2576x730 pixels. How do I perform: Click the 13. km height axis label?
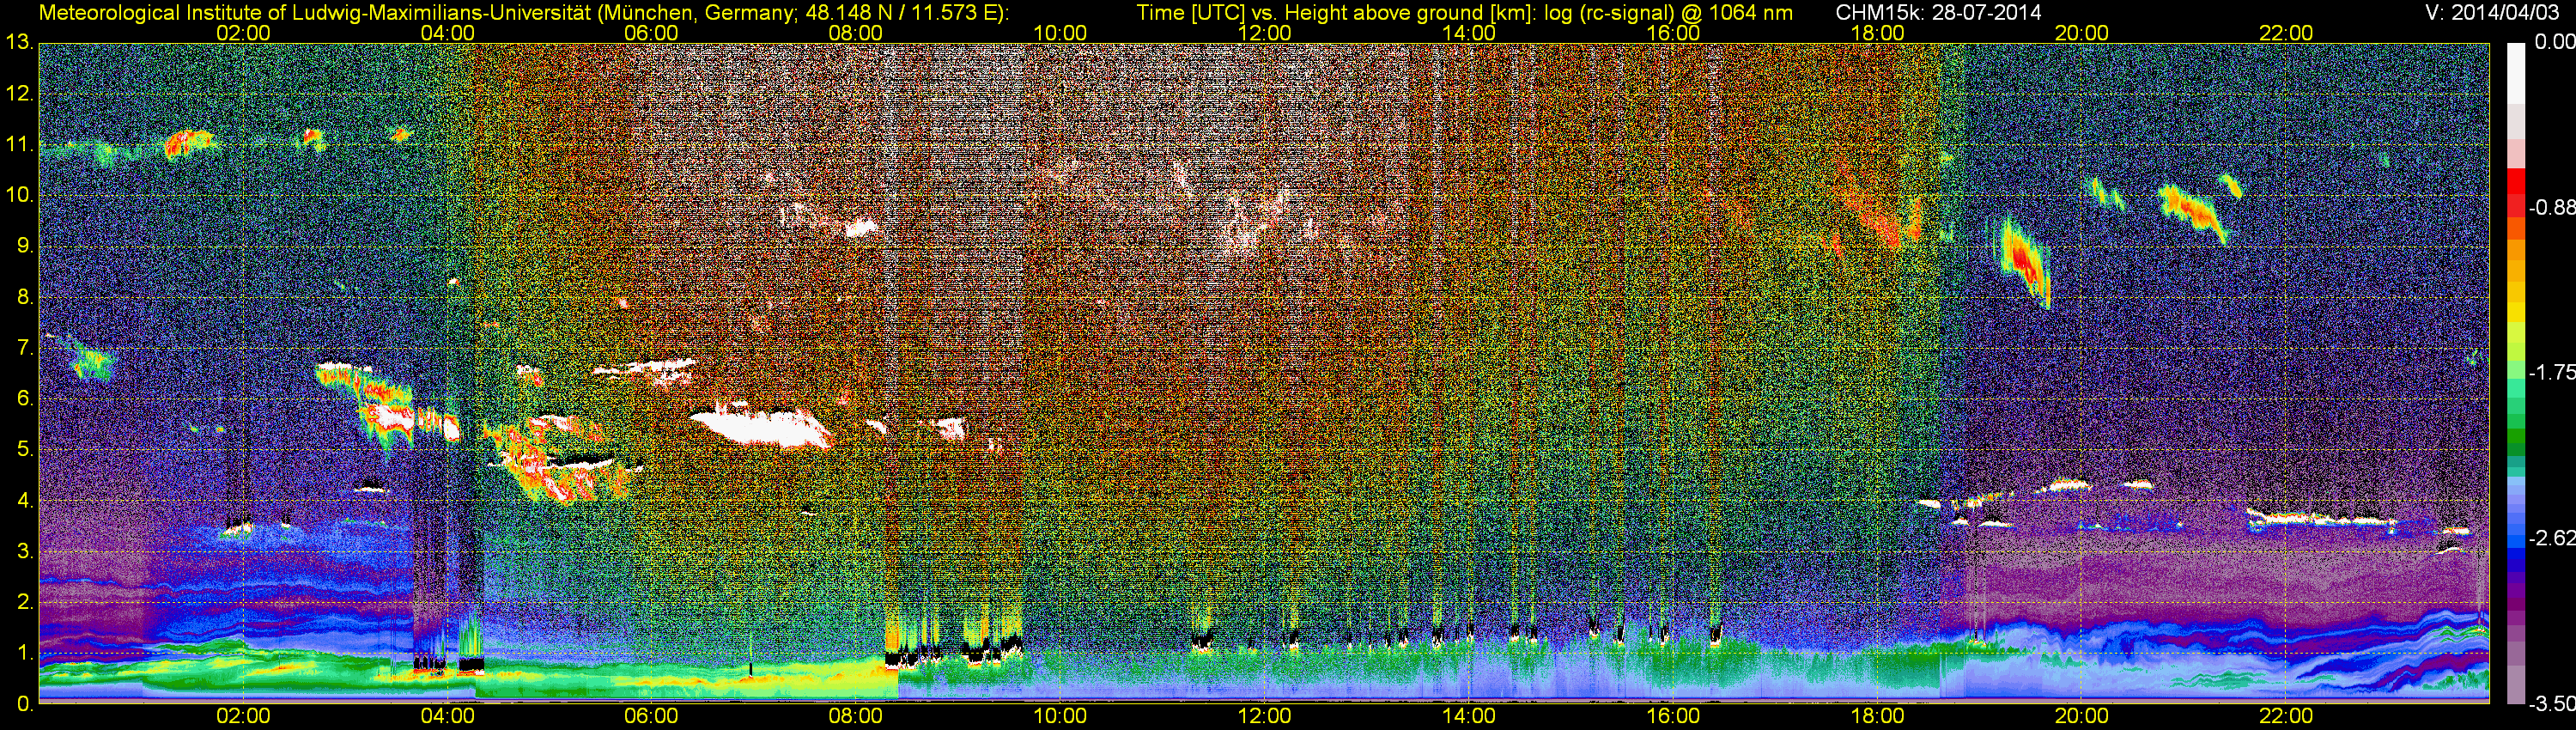tap(18, 43)
